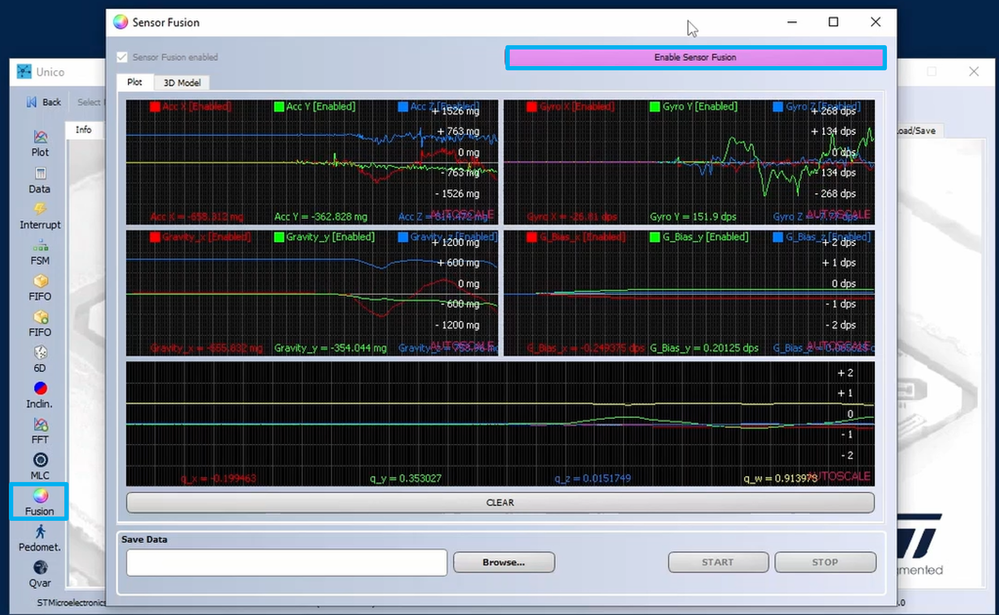Switch to the 3D Model tab
This screenshot has height=615, width=999.
182,83
